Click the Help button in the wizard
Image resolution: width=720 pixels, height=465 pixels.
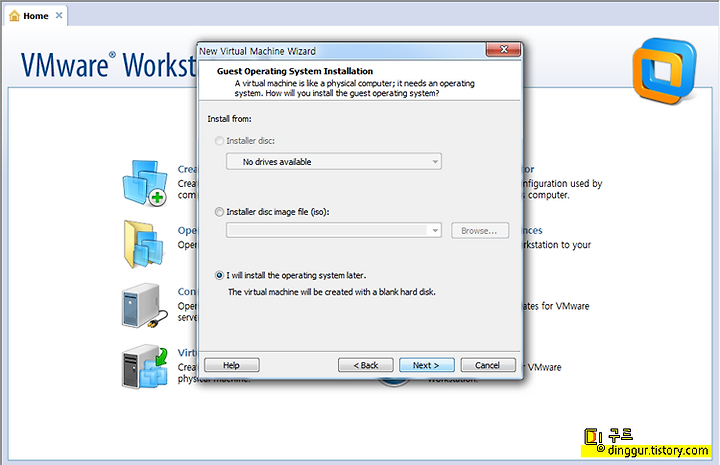[231, 365]
